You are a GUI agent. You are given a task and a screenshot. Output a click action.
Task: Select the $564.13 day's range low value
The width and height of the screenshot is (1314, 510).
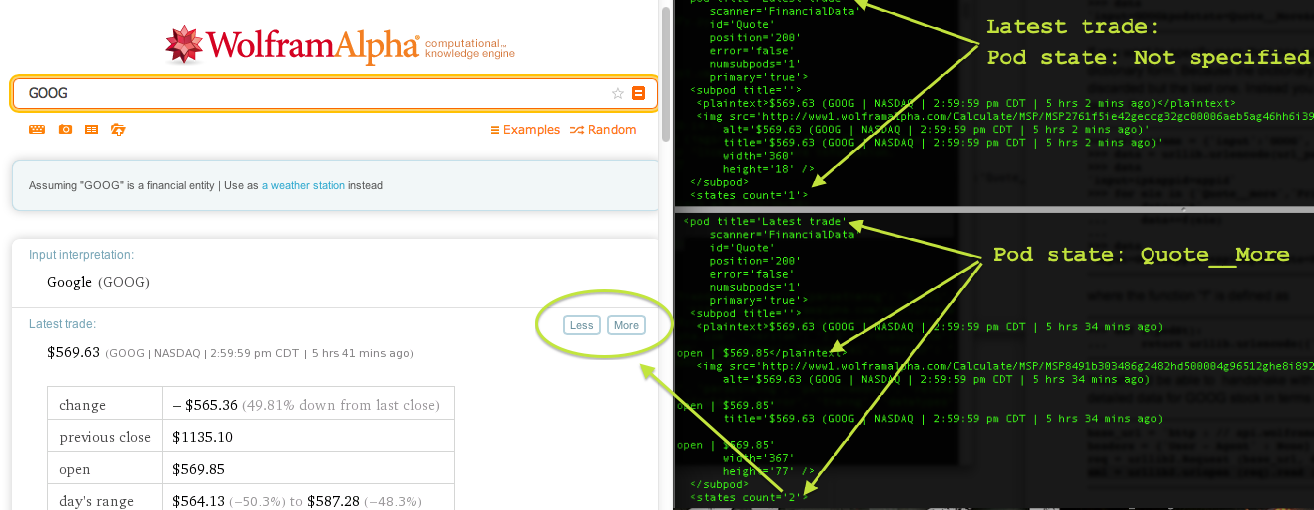click(199, 501)
